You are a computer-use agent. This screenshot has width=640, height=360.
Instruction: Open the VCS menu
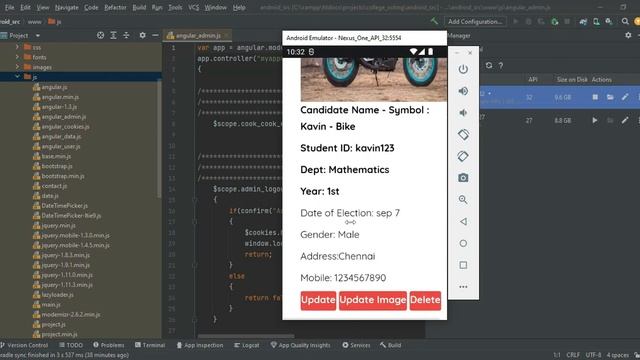click(193, 7)
